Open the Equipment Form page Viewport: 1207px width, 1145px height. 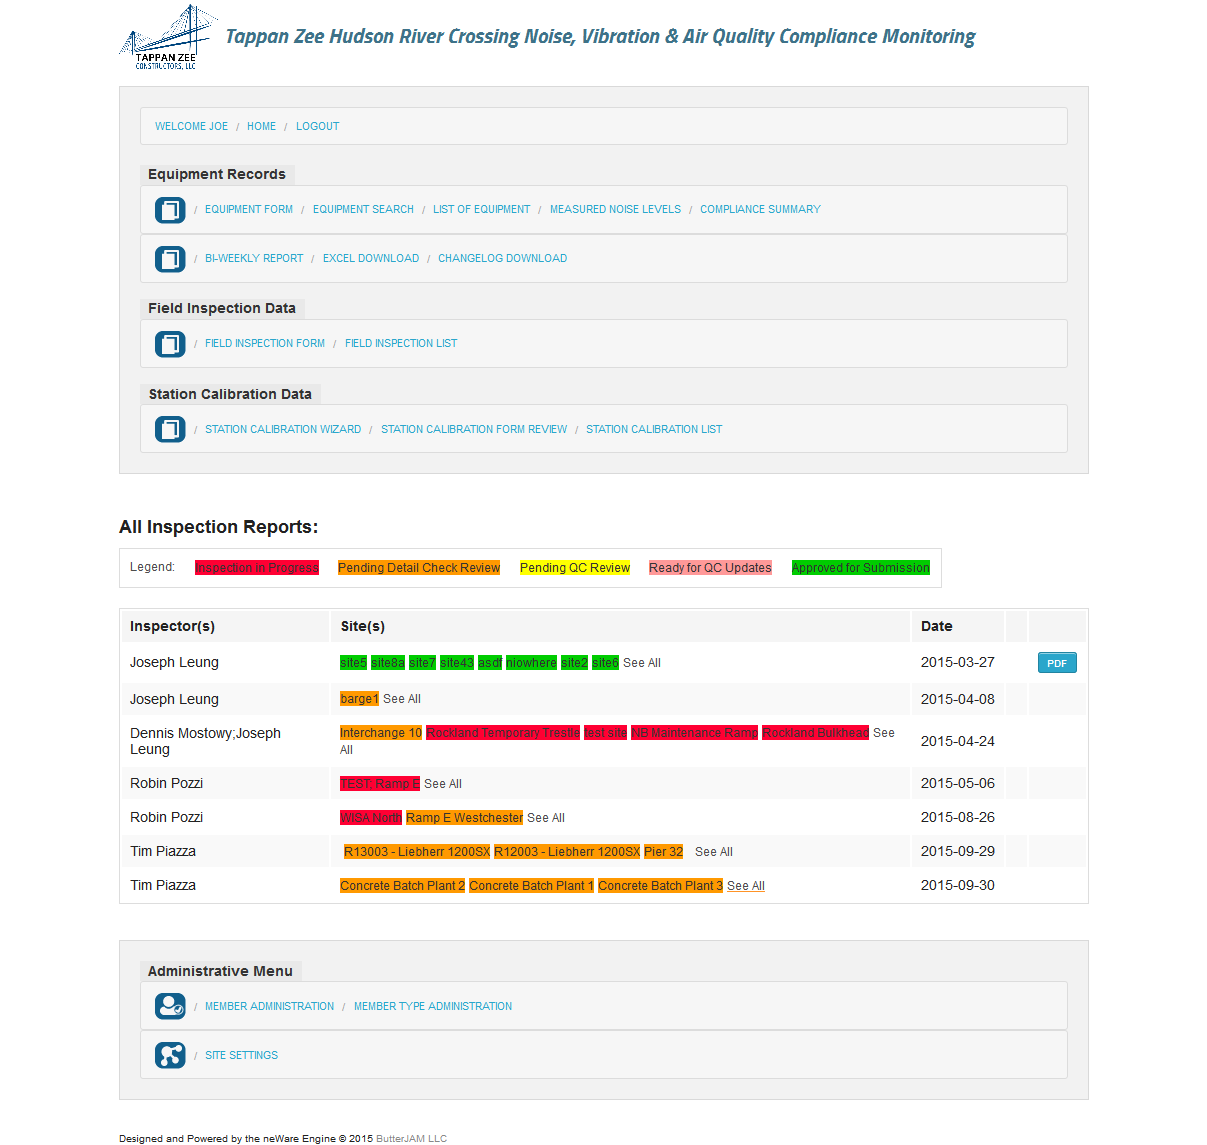coord(249,210)
